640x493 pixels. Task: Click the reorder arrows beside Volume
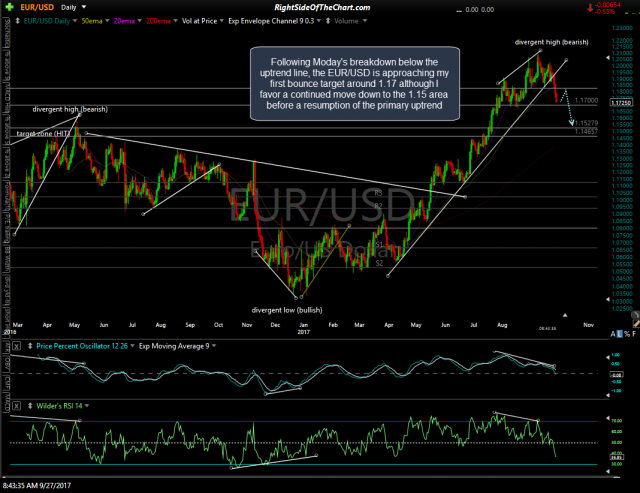(328, 21)
